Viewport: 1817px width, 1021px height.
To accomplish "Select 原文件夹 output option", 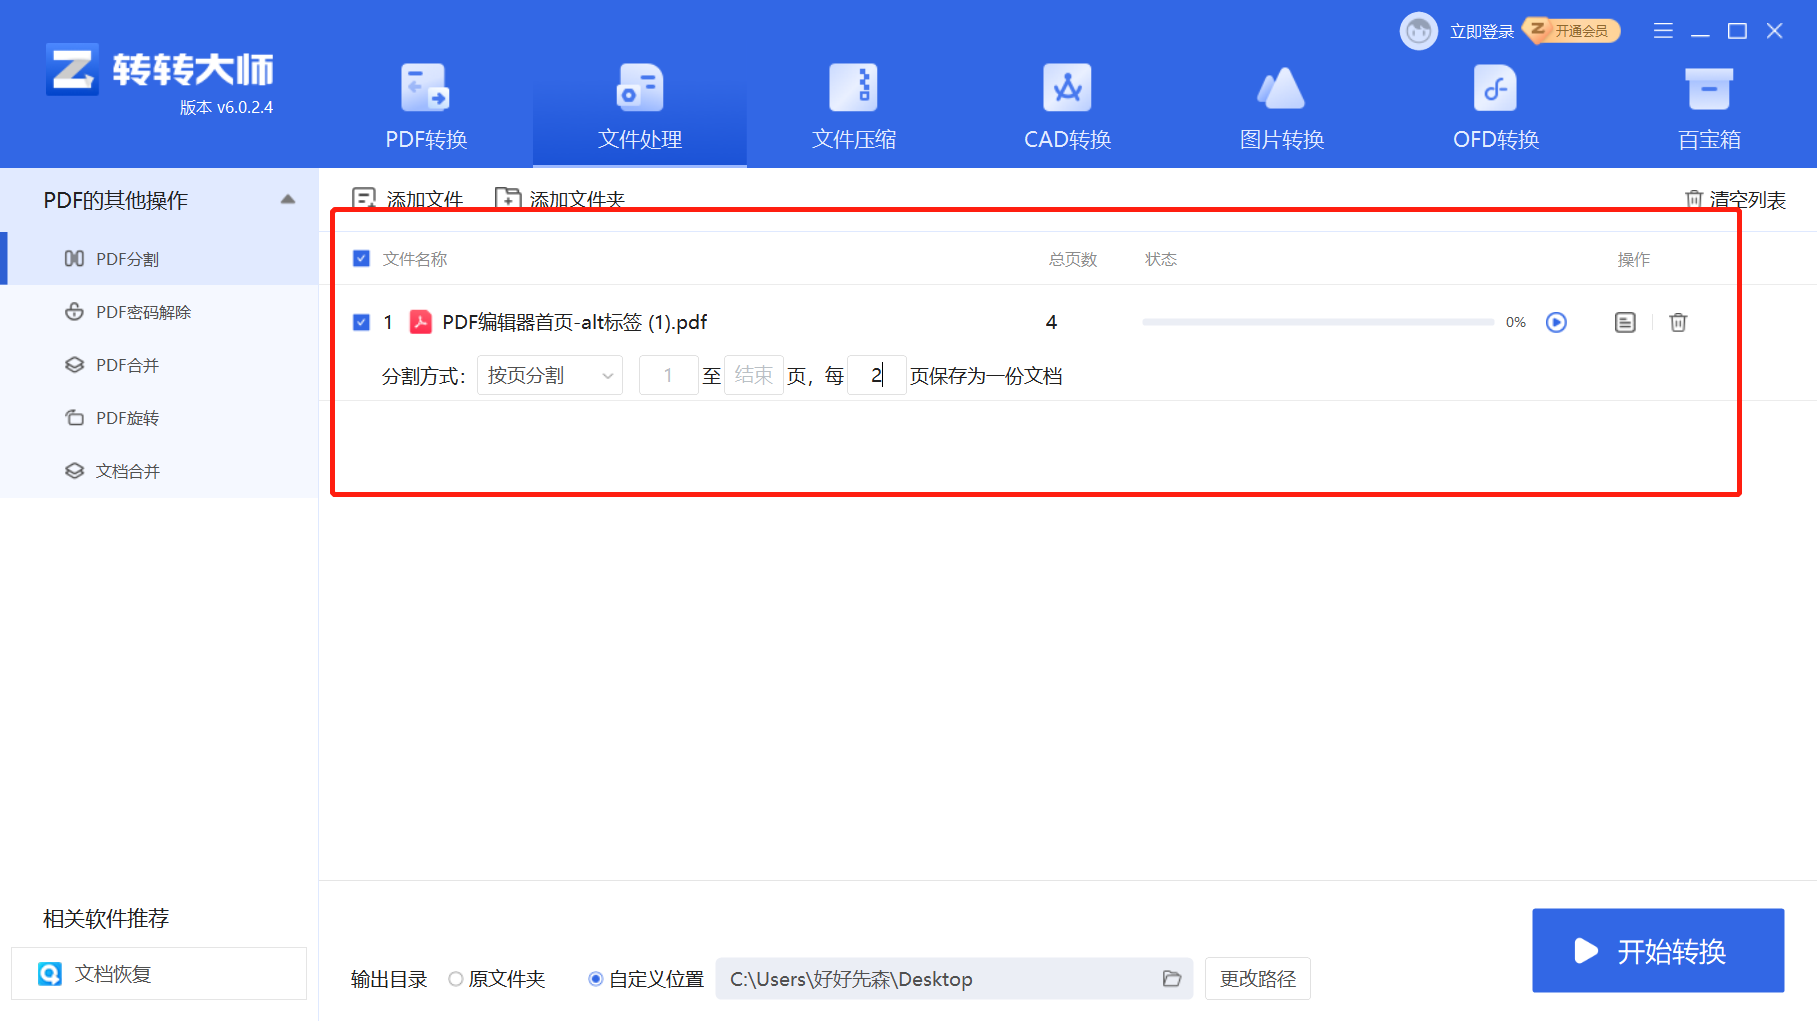I will coord(497,979).
